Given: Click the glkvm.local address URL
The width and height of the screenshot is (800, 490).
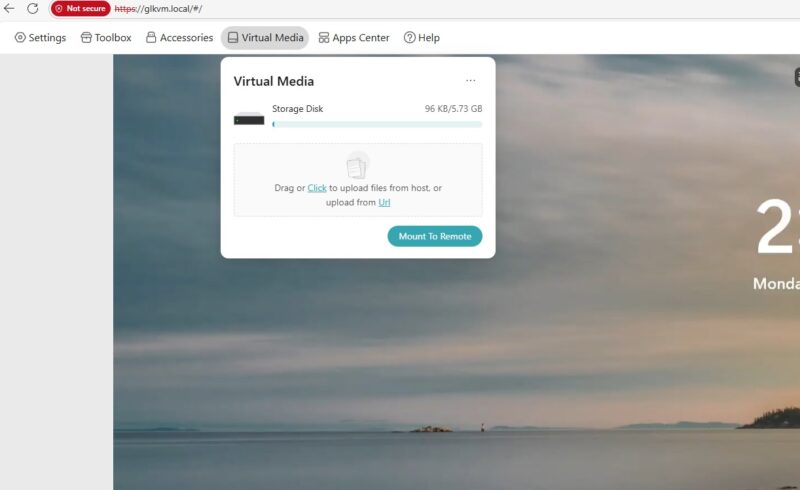Looking at the screenshot, I should pyautogui.click(x=158, y=9).
